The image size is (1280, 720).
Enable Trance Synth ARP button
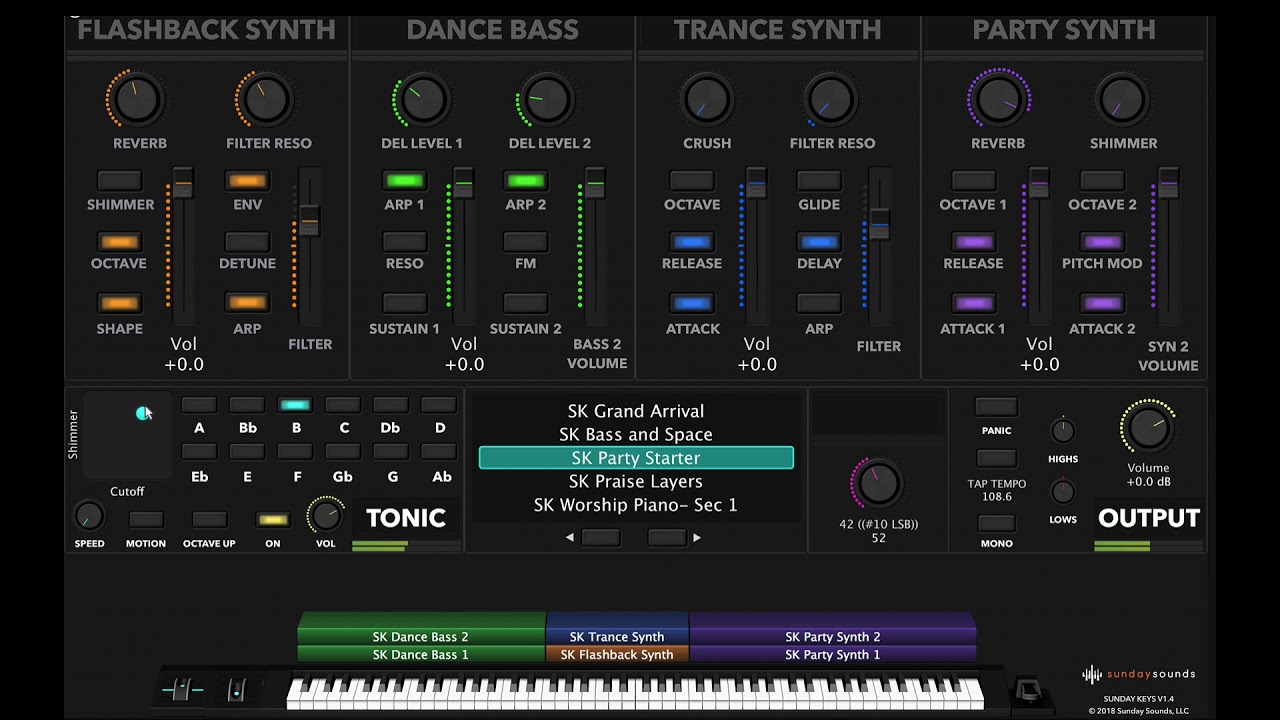point(819,303)
